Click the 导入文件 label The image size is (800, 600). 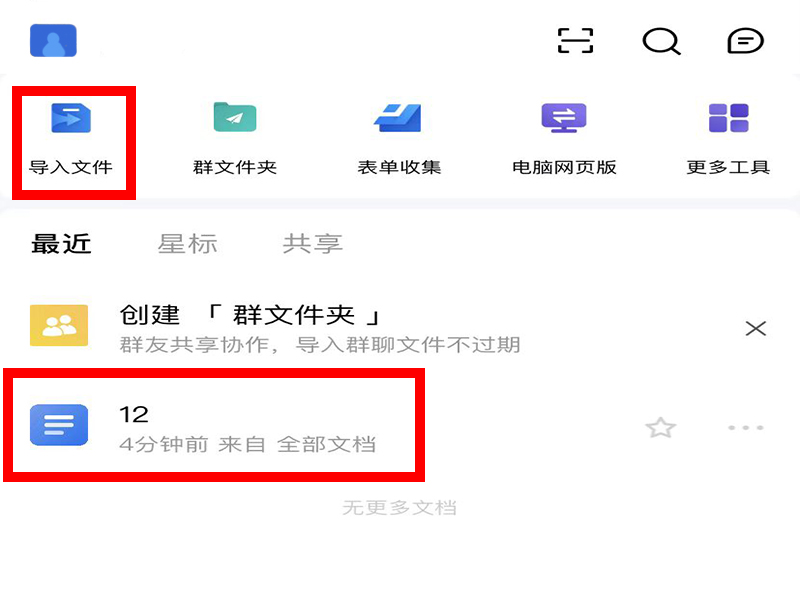[x=70, y=167]
